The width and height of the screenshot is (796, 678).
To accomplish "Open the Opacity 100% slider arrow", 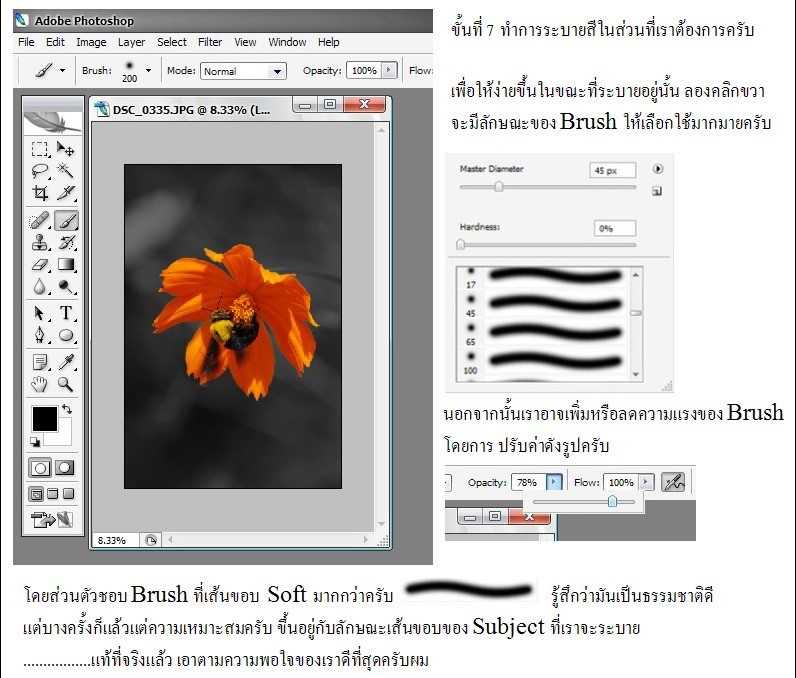I will point(389,70).
